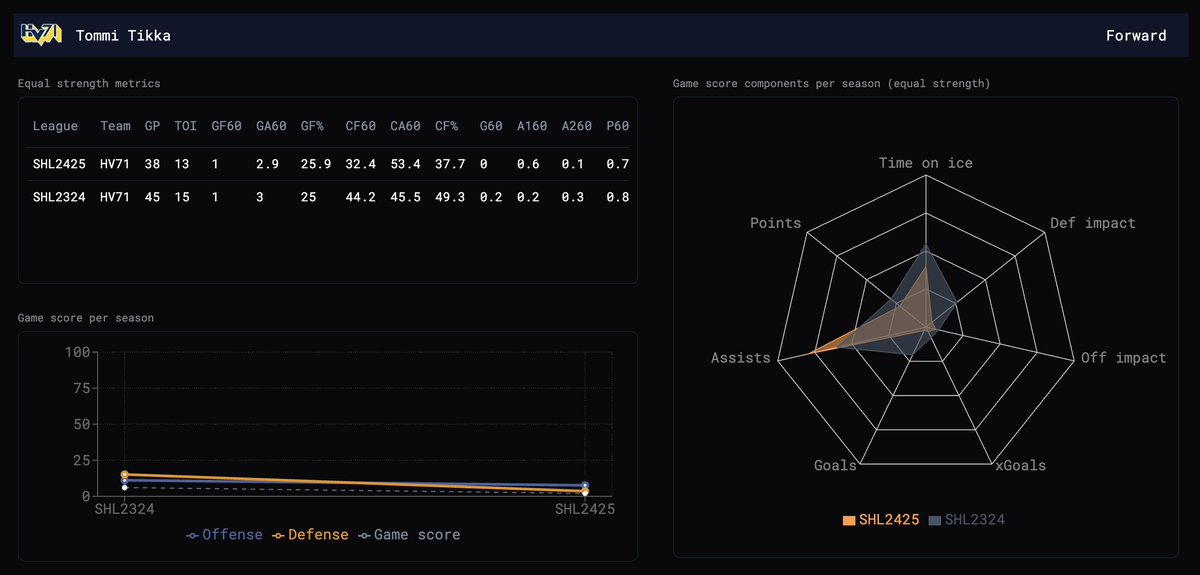The width and height of the screenshot is (1200, 575).
Task: Click the player name Tommi Tikka
Action: click(x=123, y=36)
